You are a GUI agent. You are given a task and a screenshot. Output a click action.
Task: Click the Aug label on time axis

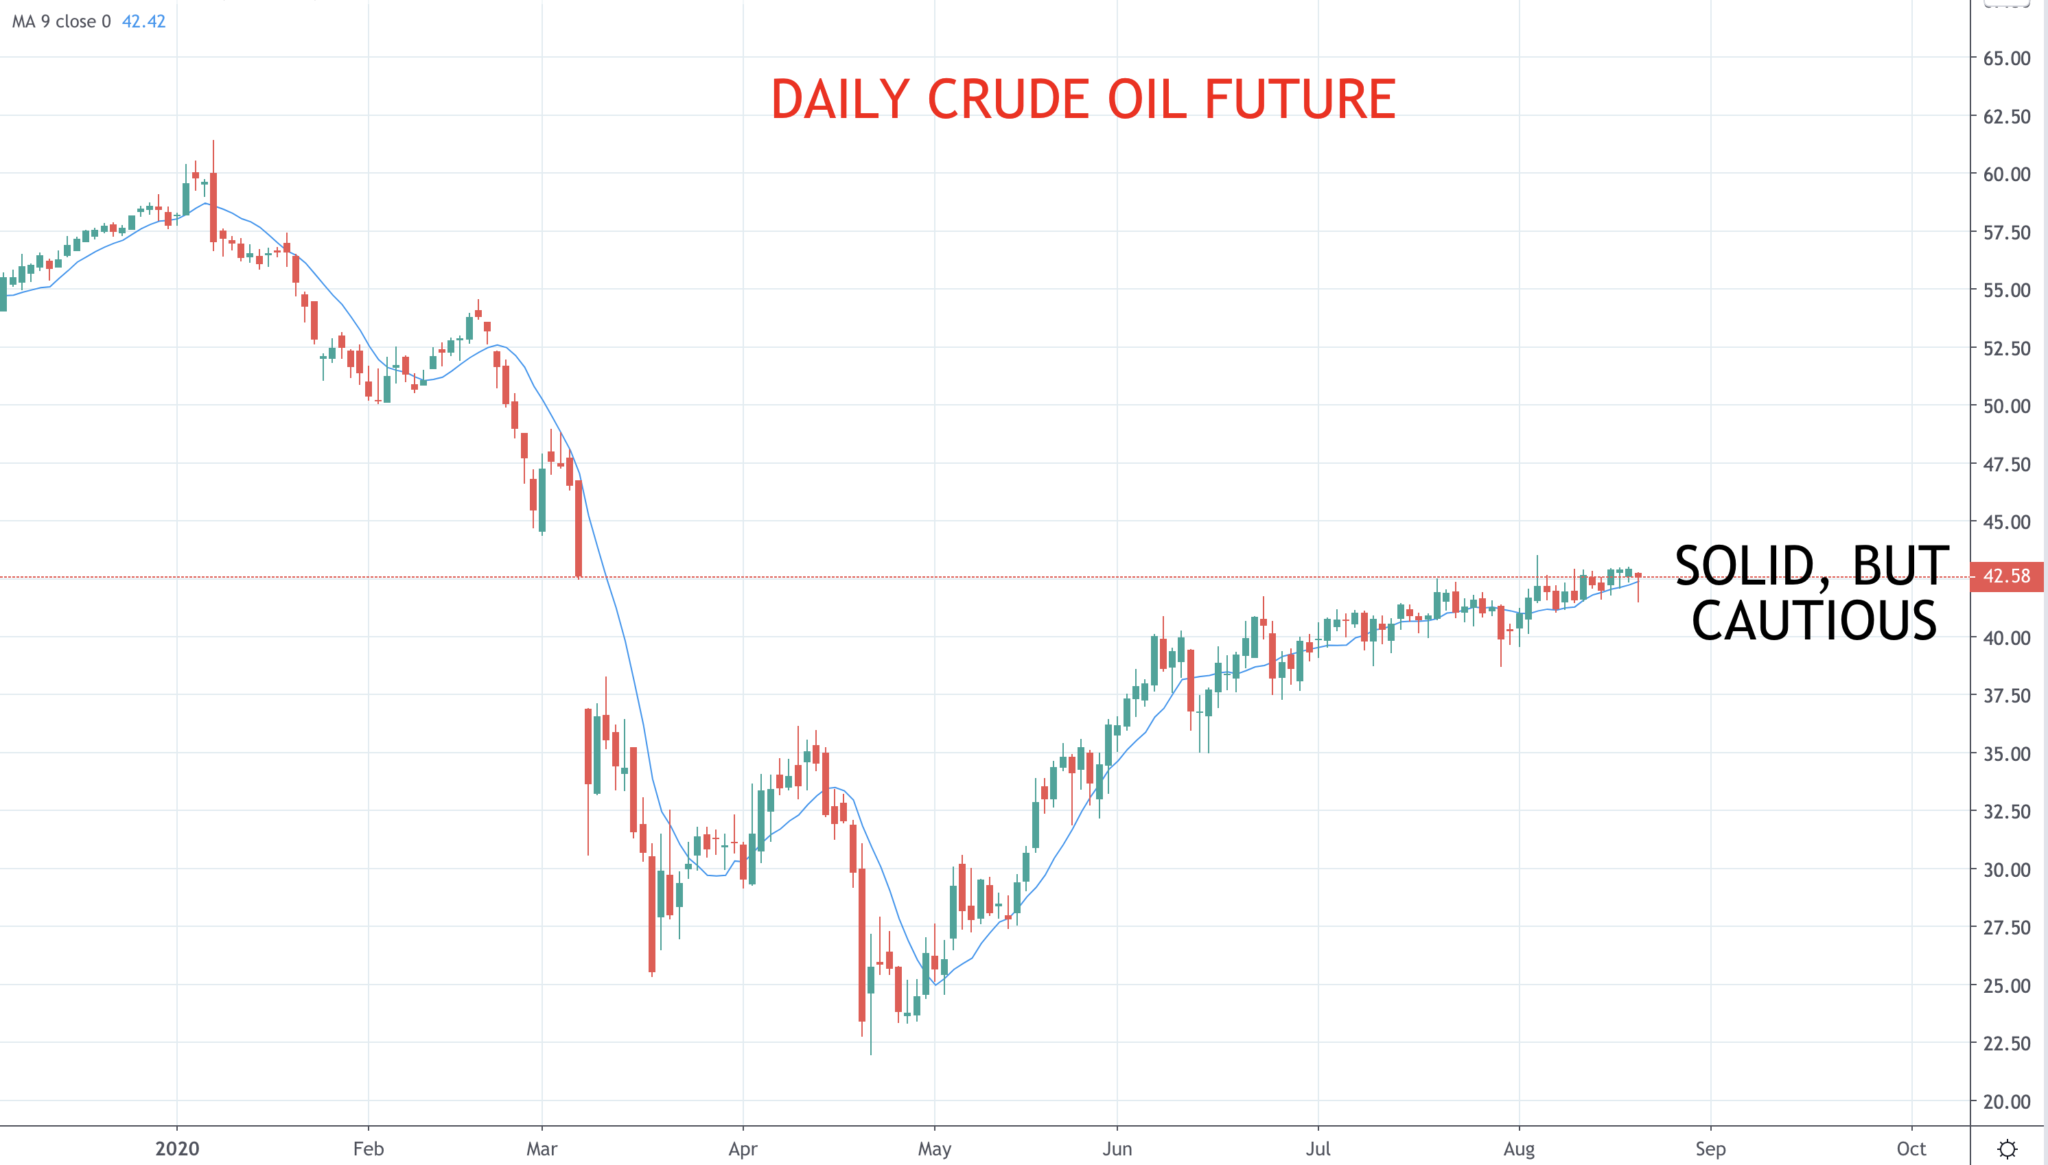(1518, 1149)
